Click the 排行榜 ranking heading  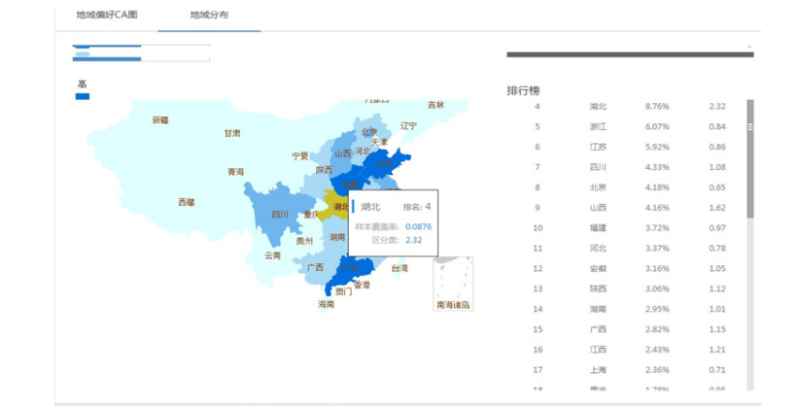(523, 91)
